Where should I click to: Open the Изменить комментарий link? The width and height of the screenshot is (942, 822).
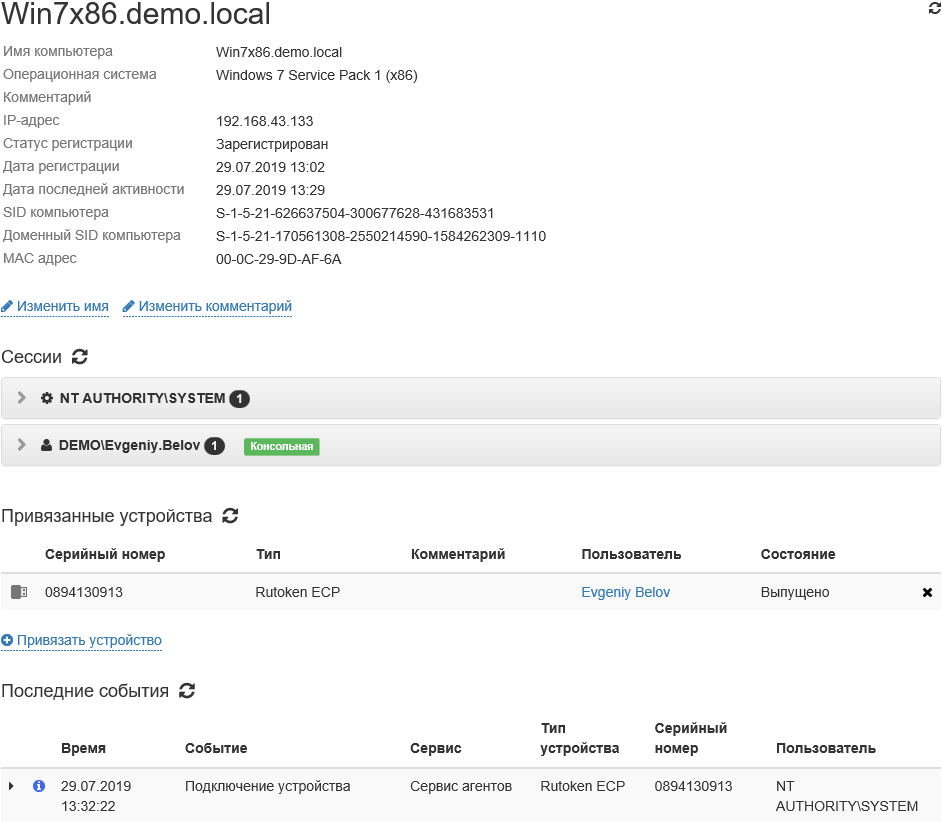[214, 307]
